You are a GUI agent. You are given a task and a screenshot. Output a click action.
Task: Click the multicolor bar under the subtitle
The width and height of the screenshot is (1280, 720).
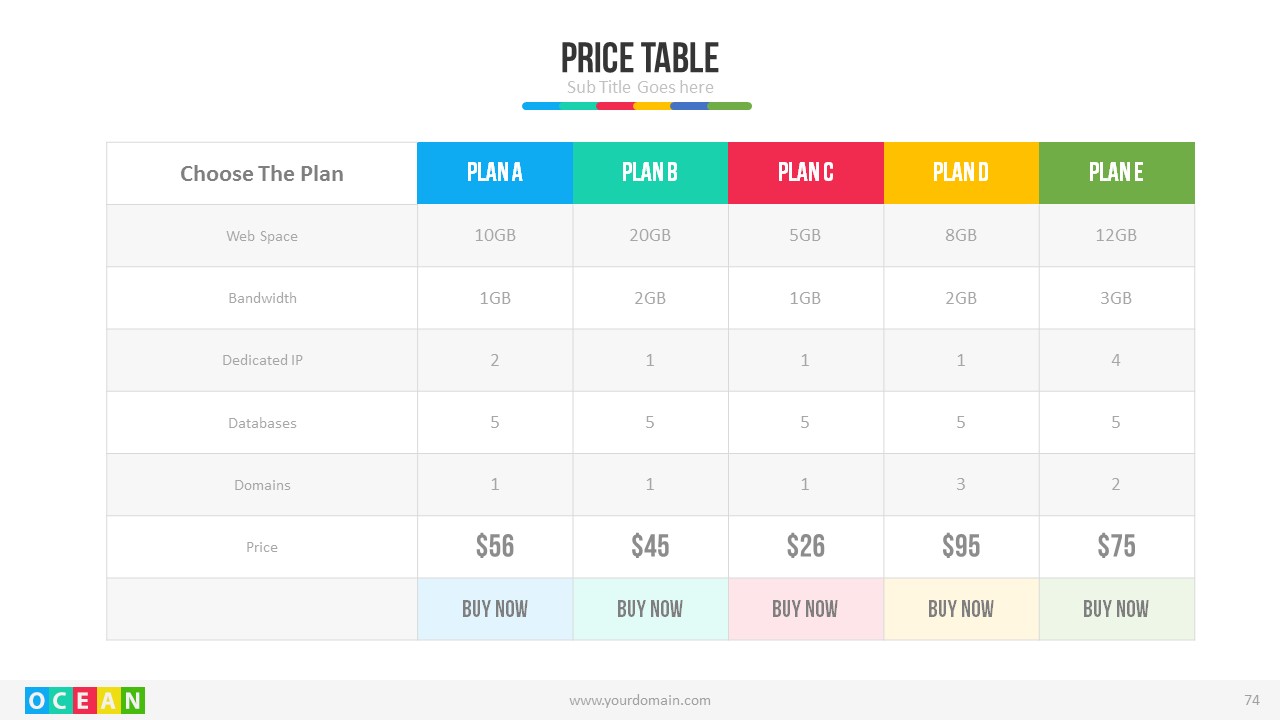point(637,106)
